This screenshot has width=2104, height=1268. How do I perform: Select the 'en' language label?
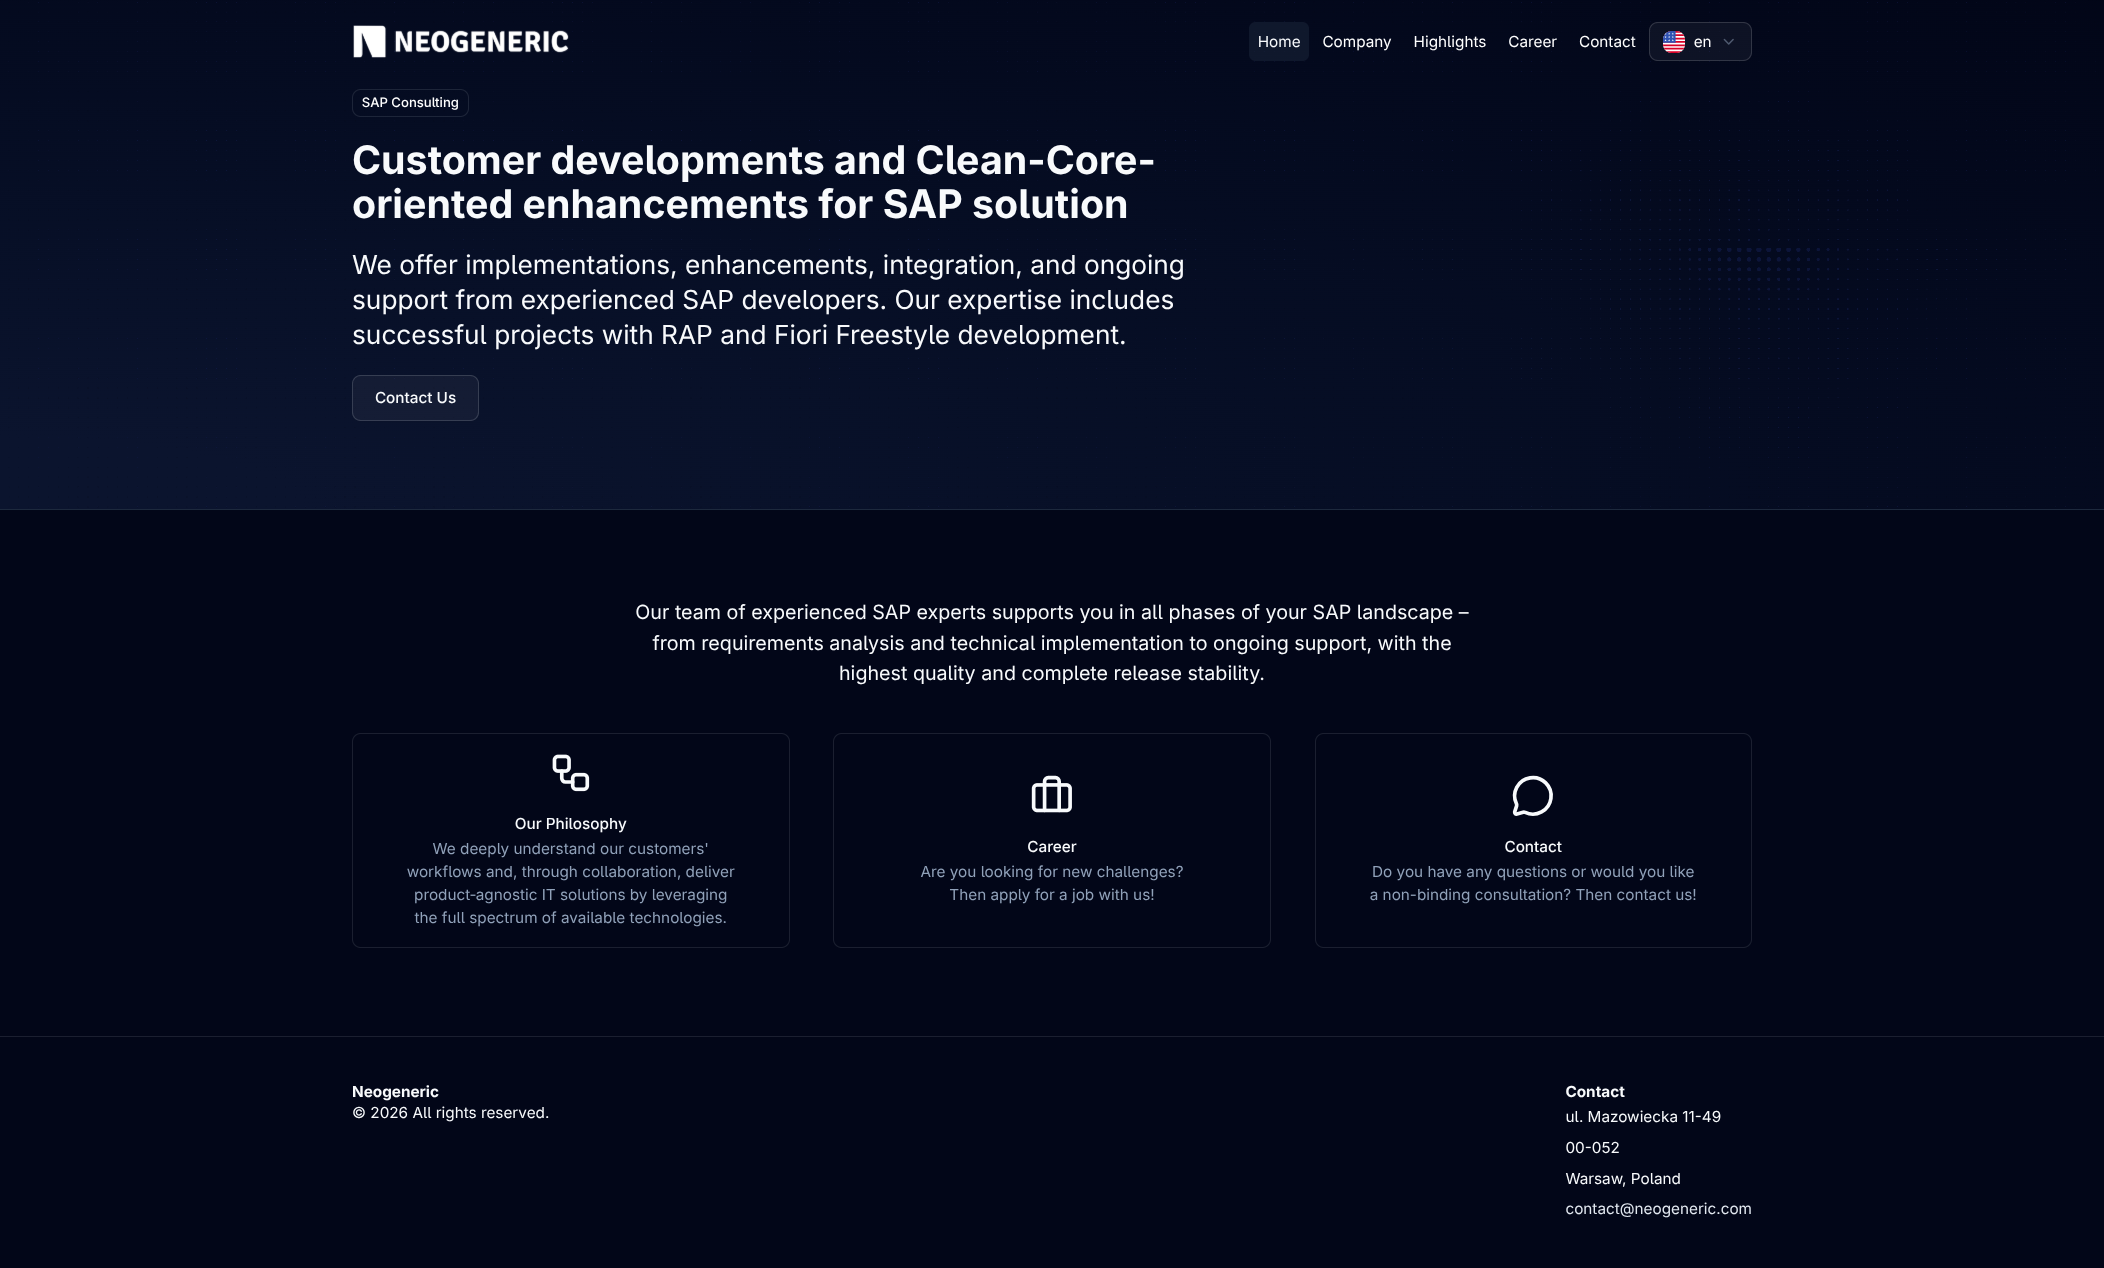tap(1702, 42)
